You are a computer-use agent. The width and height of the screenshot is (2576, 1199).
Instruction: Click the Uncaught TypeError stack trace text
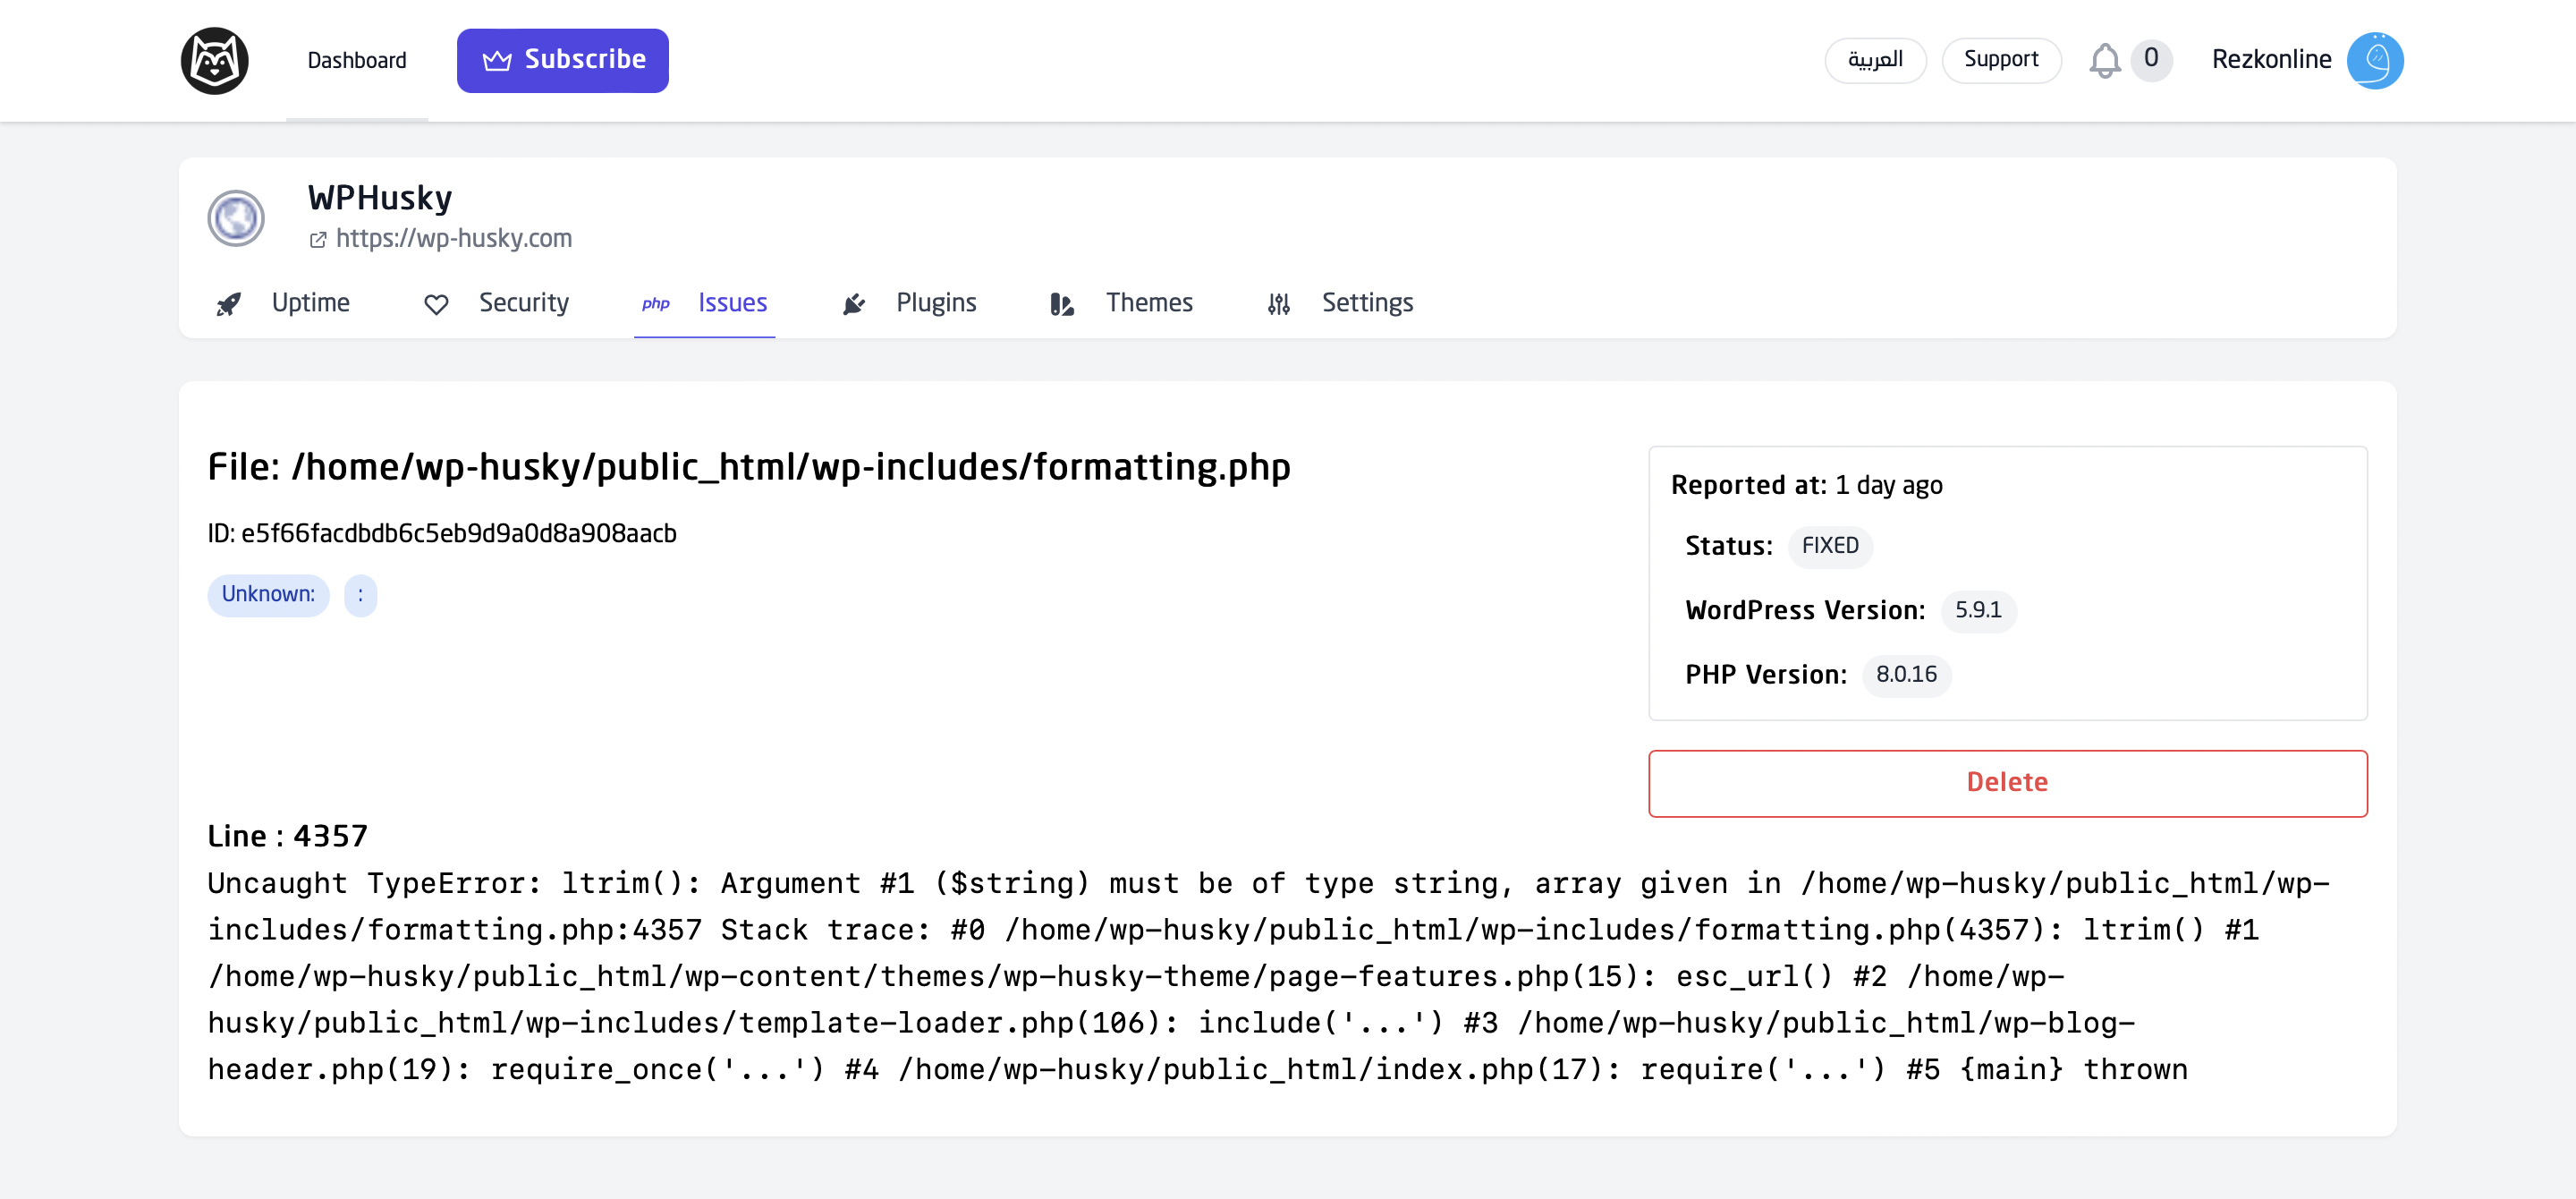(x=1268, y=976)
